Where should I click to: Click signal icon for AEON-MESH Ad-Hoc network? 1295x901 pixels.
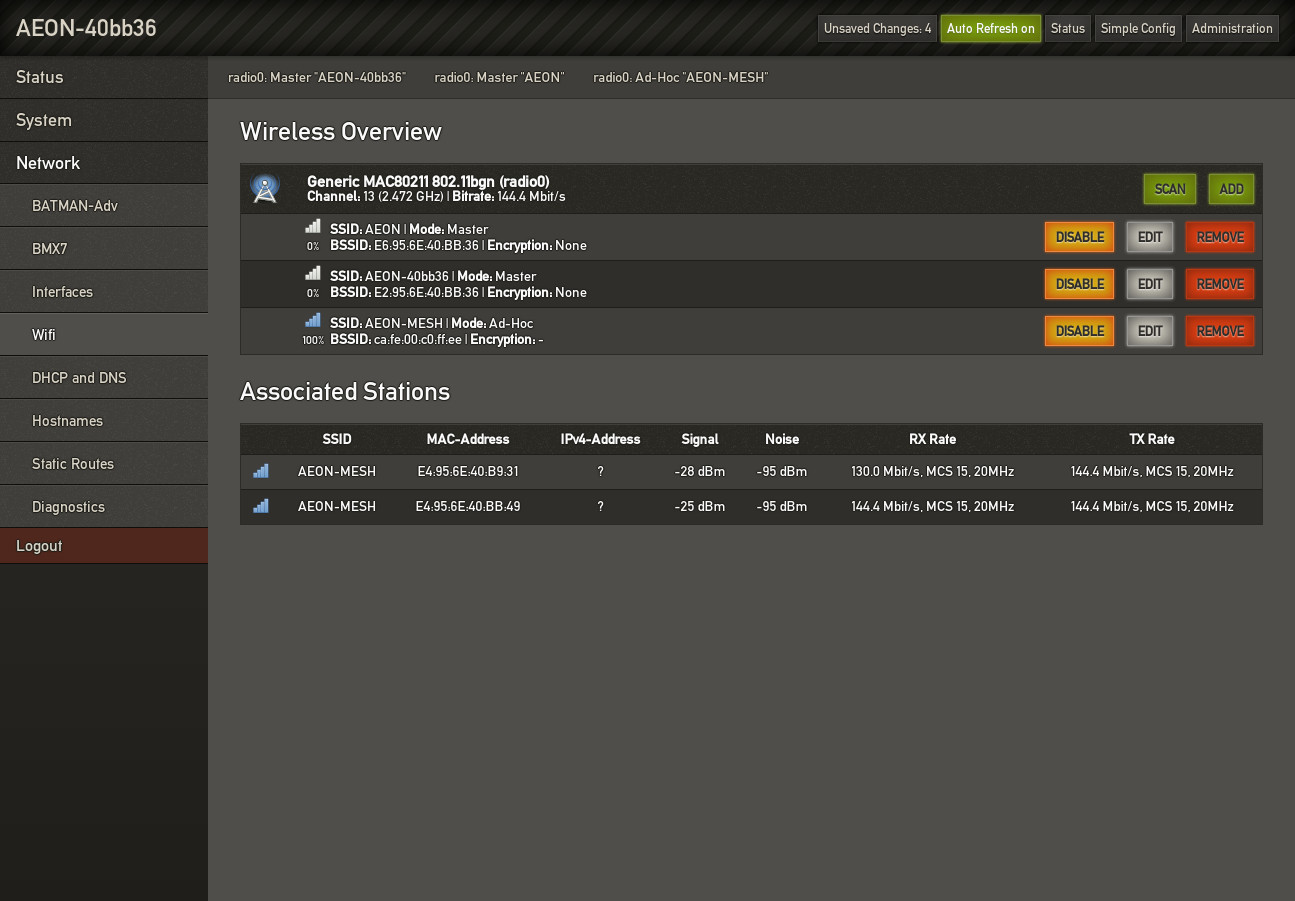[313, 321]
